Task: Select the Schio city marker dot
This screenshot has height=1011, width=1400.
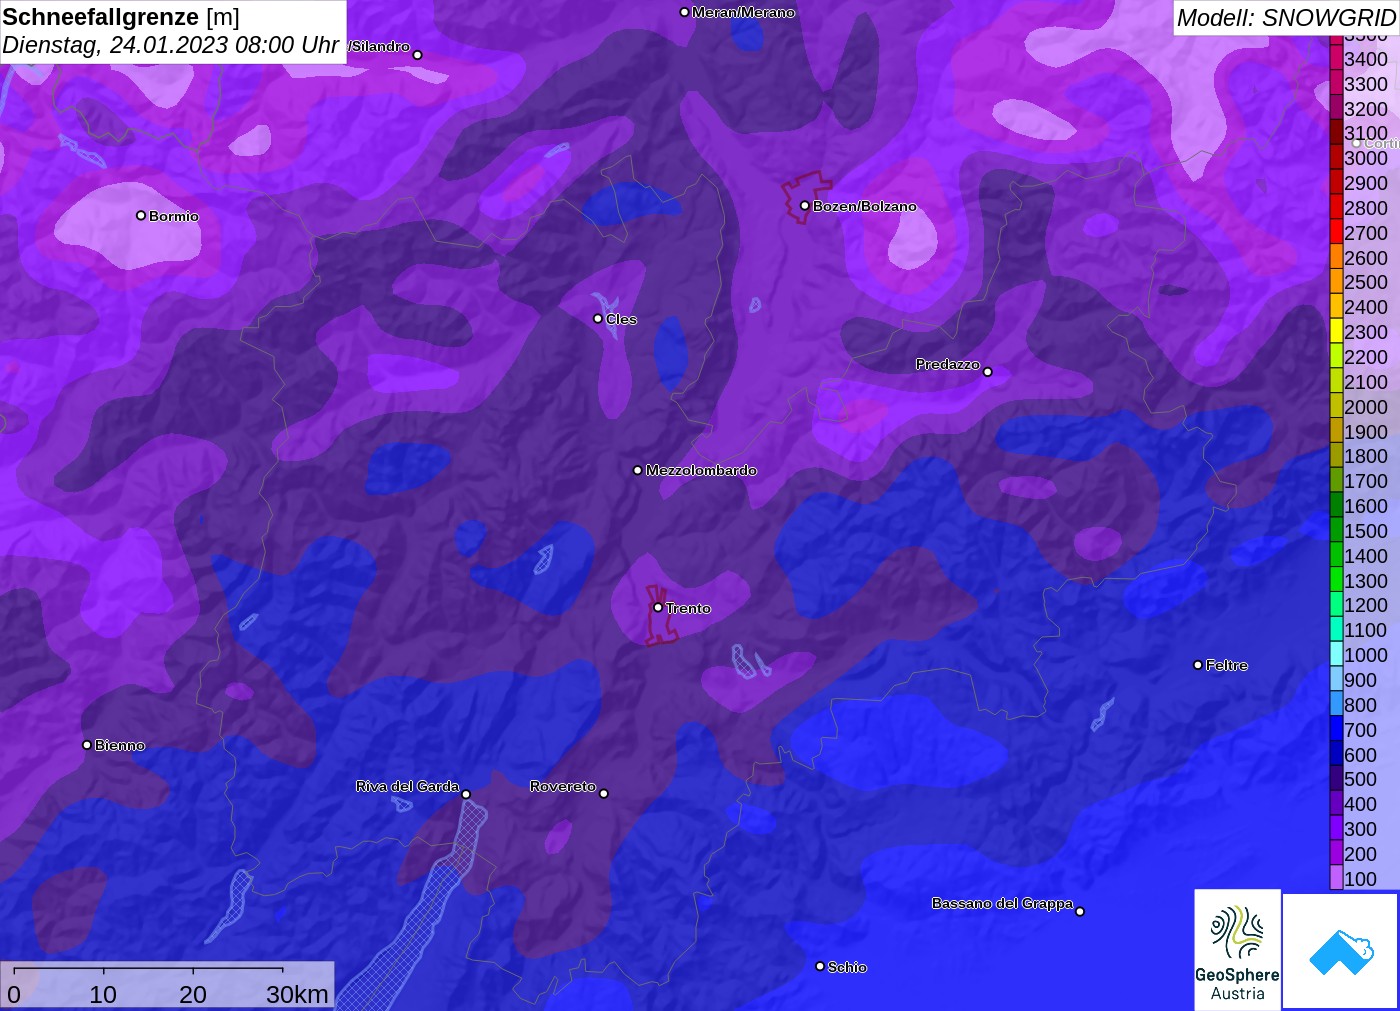Action: pyautogui.click(x=820, y=966)
